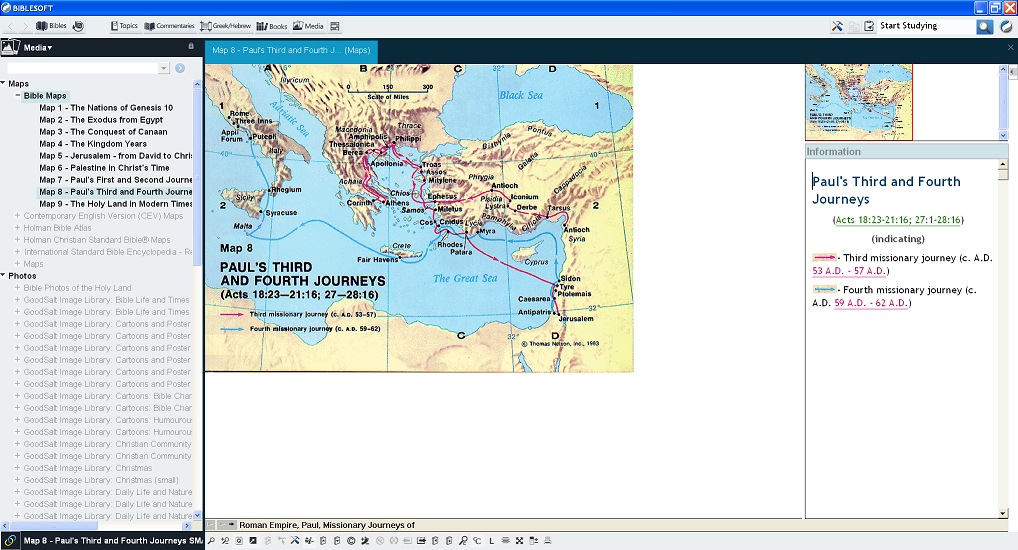Click the back navigation arrow
The width and height of the screenshot is (1018, 550).
point(10,26)
